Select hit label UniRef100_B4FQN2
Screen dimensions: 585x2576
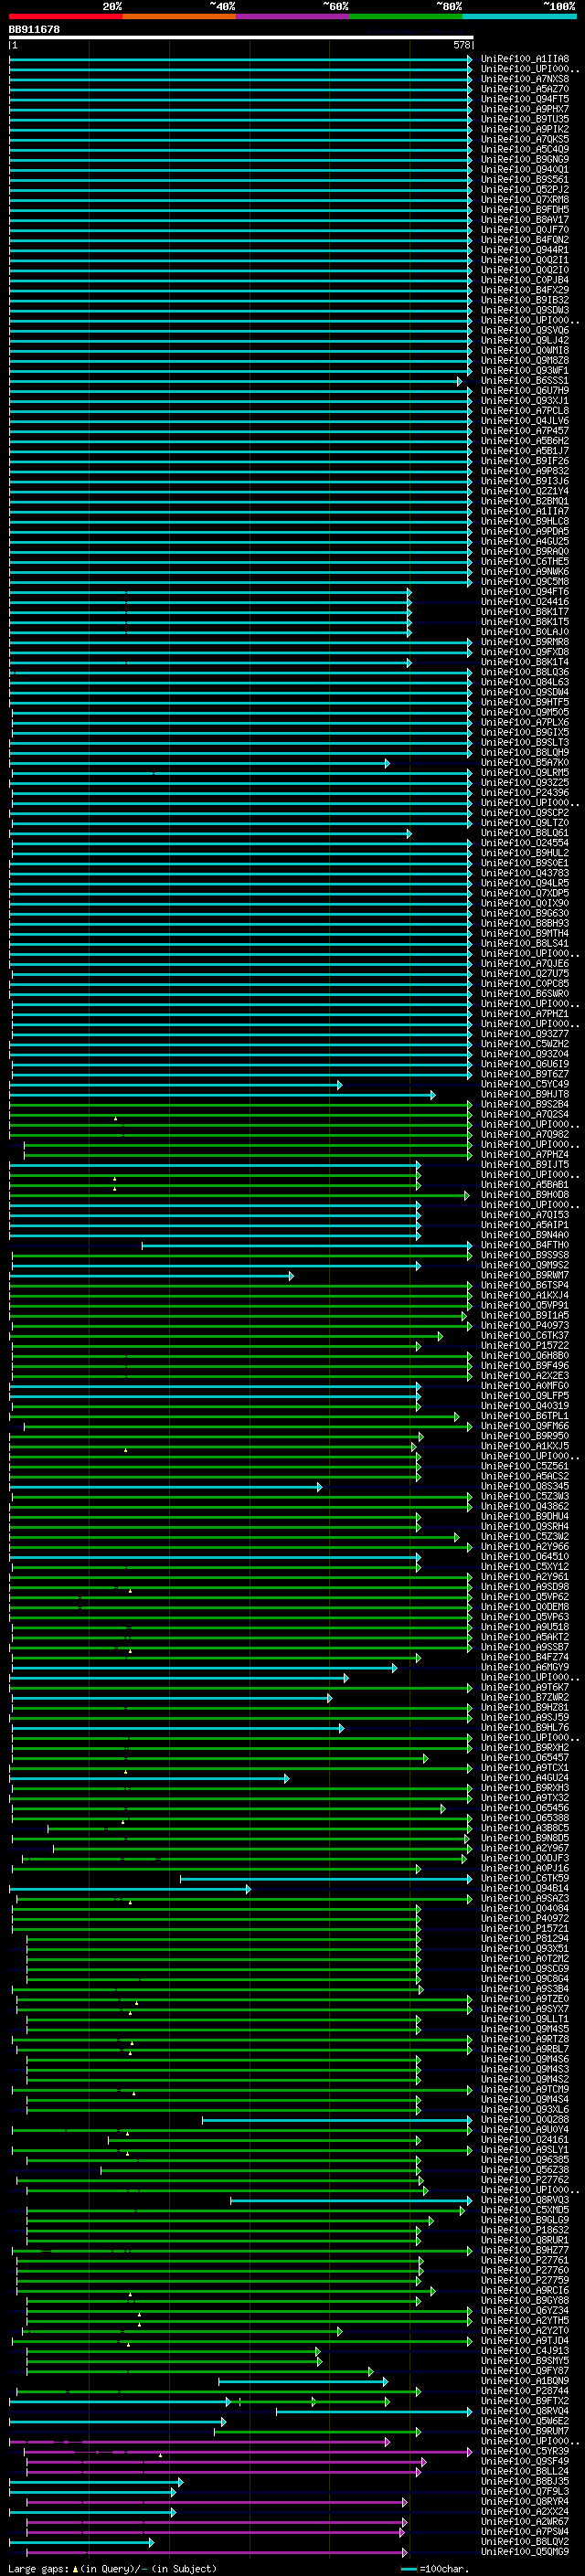pos(525,240)
